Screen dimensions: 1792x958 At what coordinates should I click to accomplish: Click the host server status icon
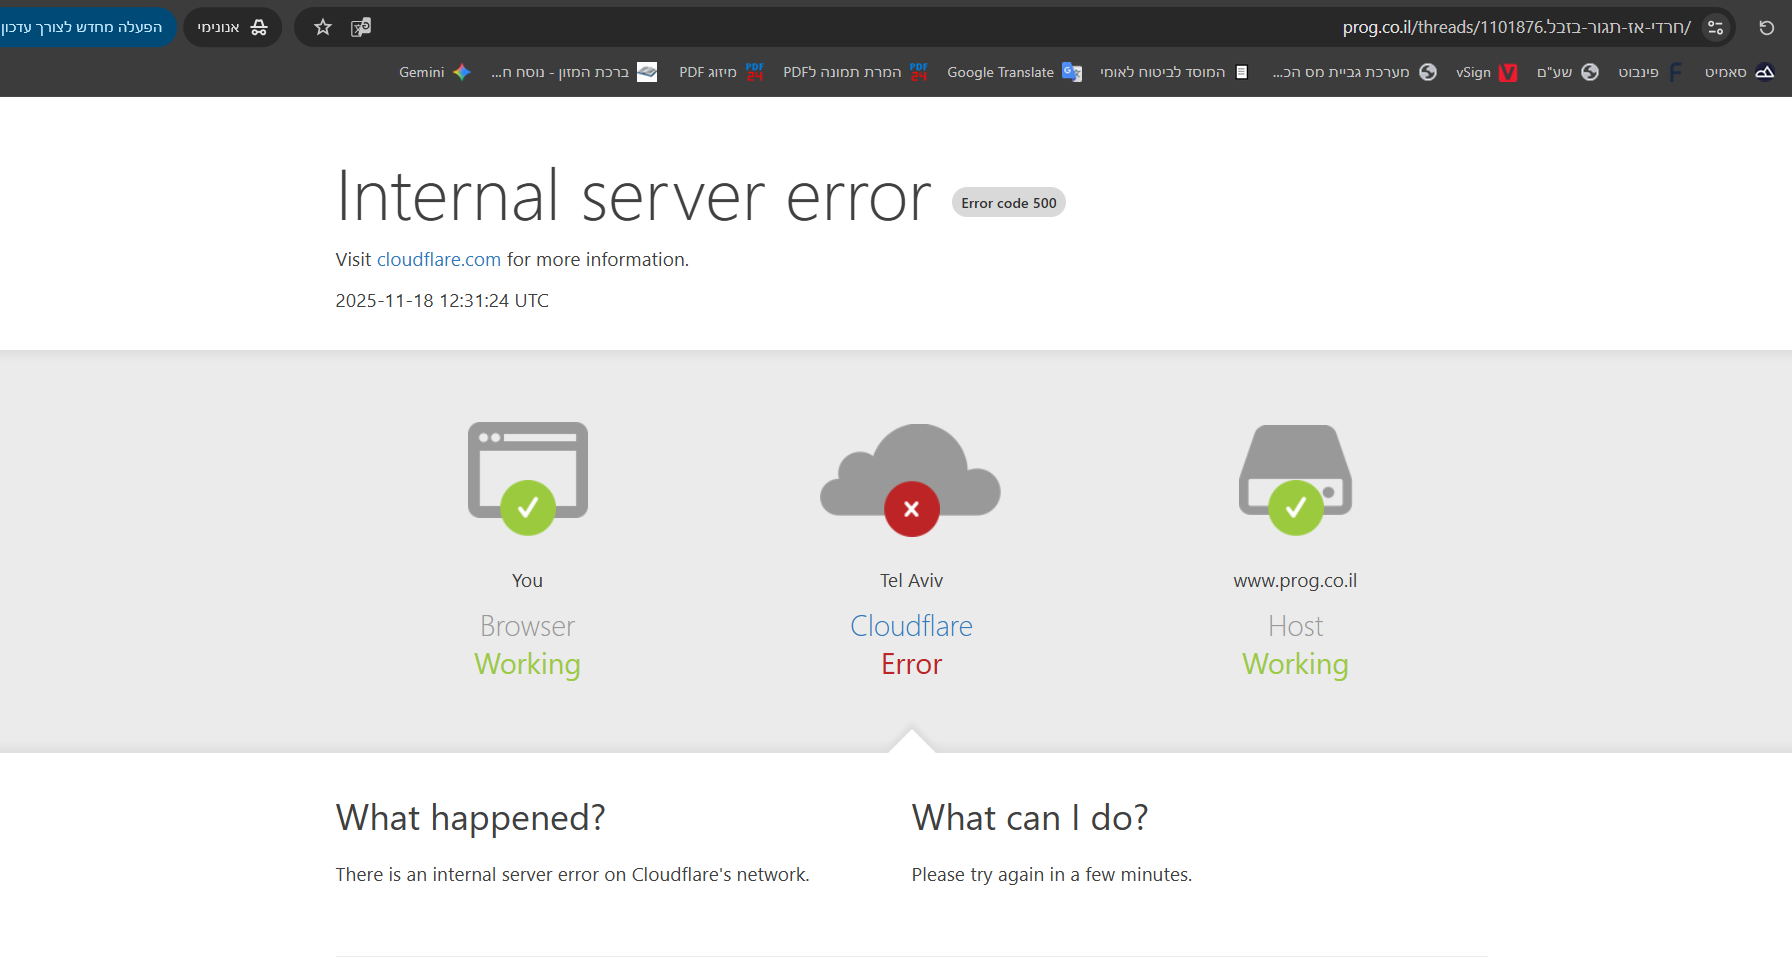coord(1296,480)
